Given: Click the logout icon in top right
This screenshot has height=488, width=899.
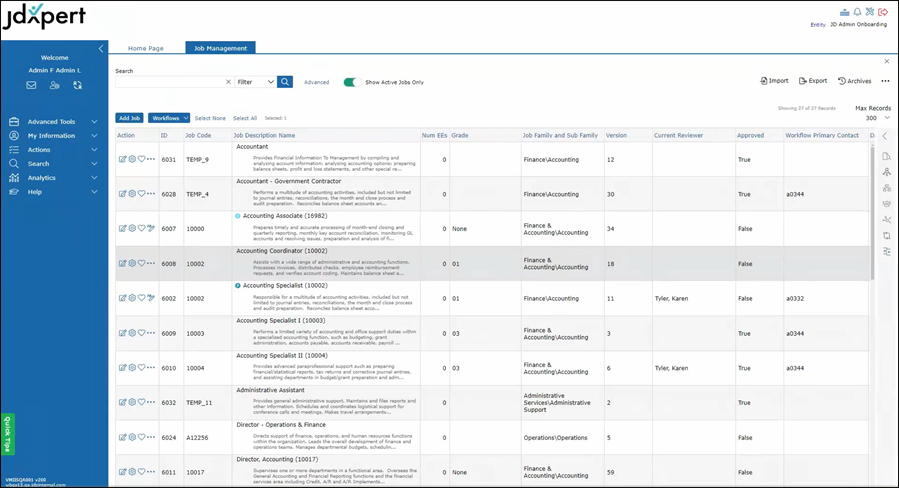Looking at the screenshot, I should pos(883,12).
